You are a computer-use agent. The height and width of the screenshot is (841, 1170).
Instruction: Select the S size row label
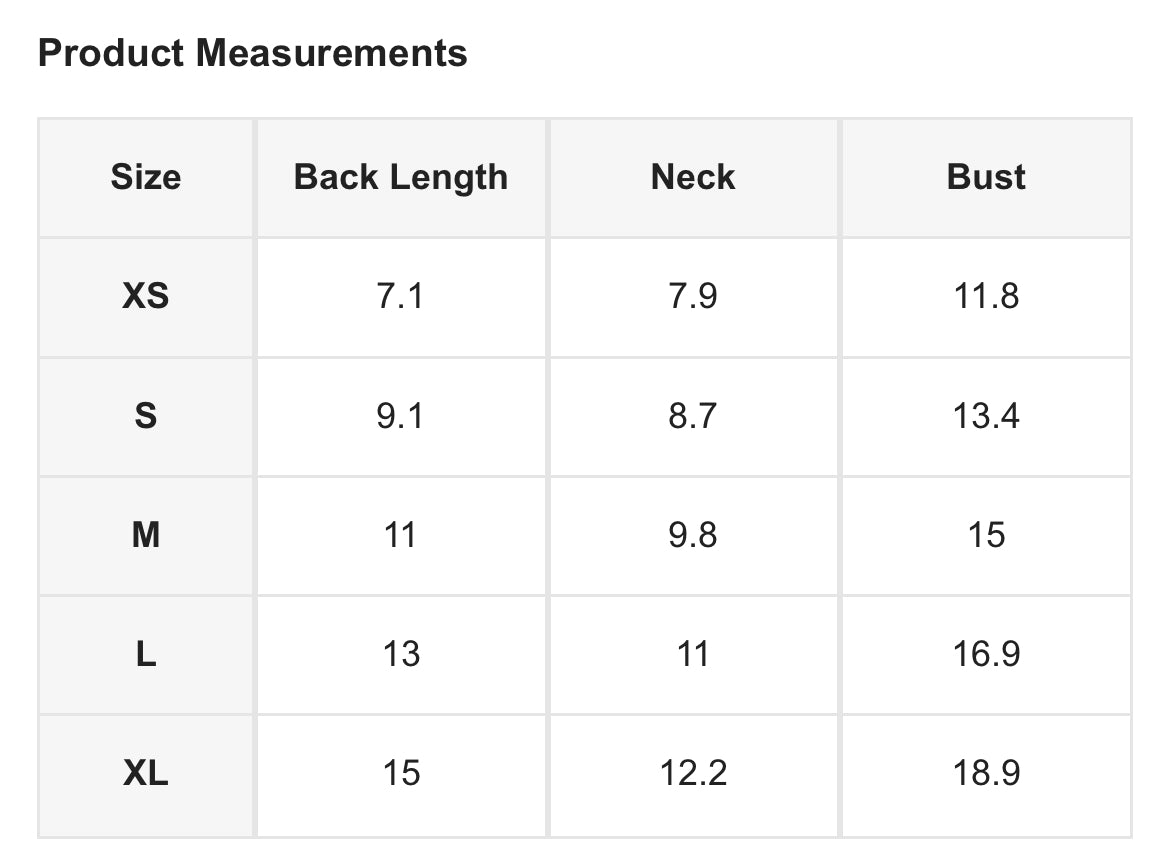[146, 415]
